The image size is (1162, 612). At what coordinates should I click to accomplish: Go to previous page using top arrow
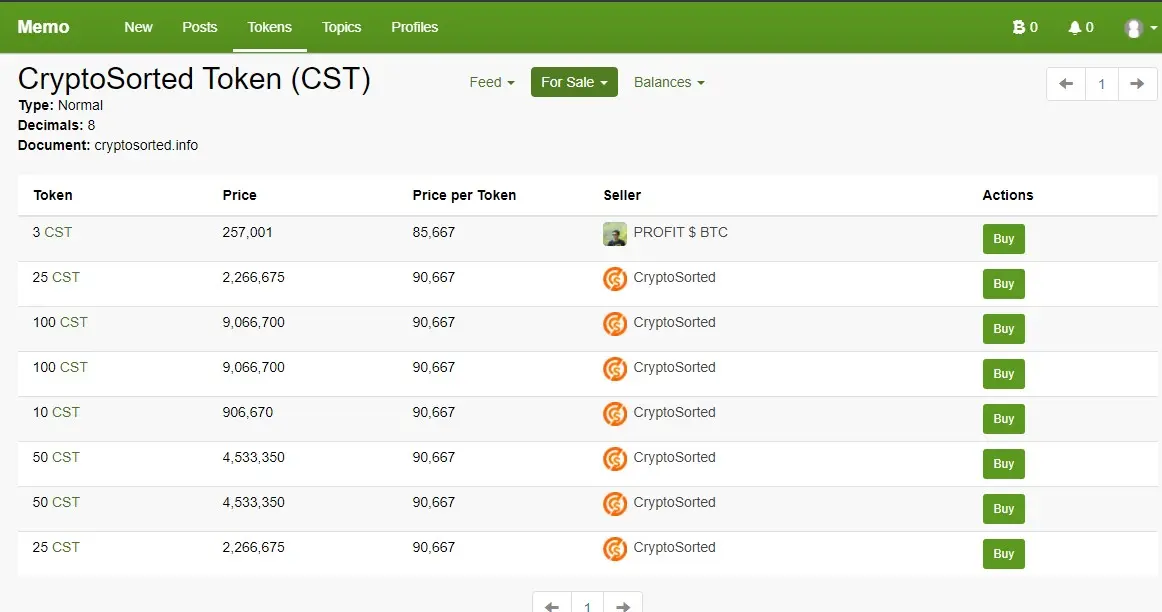[1066, 84]
